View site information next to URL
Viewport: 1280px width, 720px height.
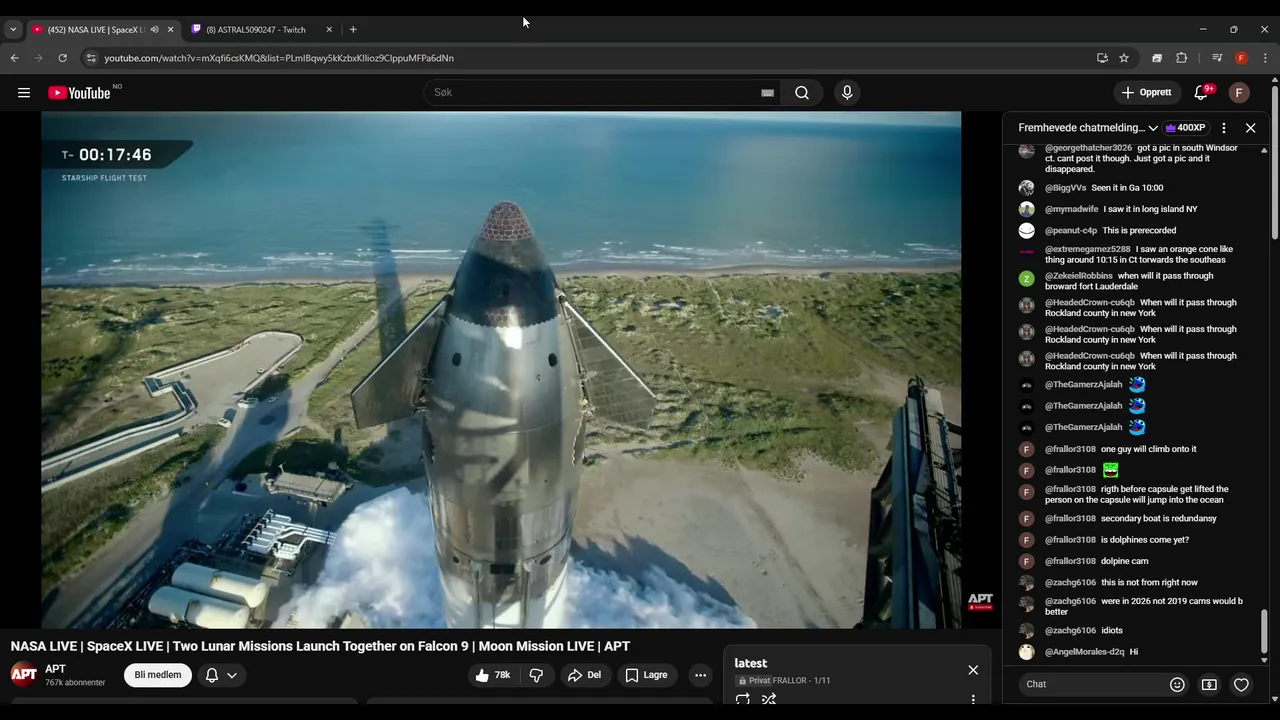click(x=91, y=58)
